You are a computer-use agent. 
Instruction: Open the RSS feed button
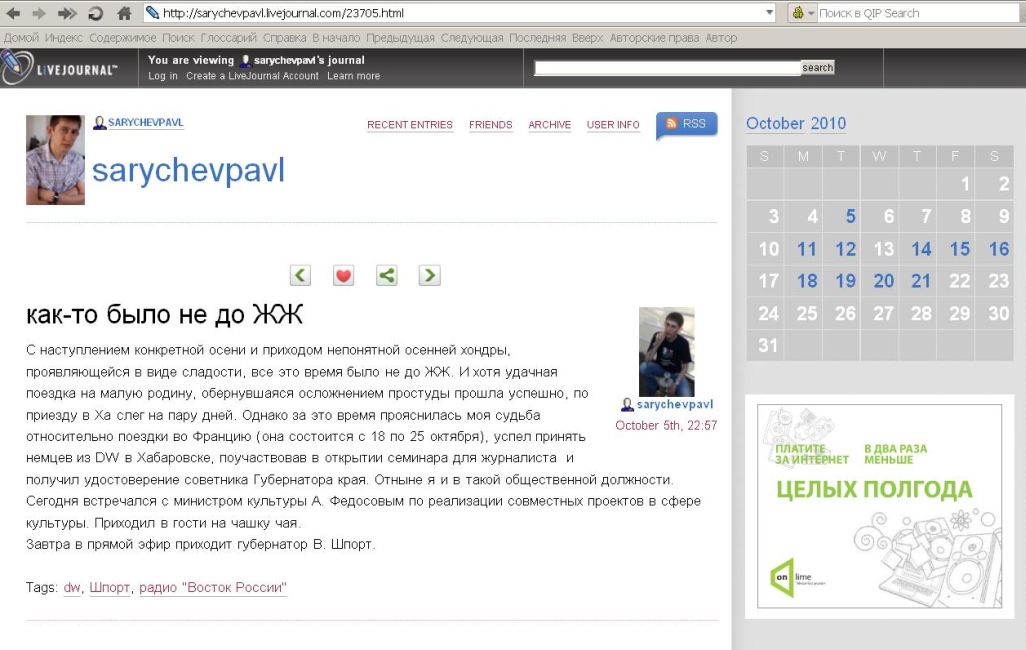pyautogui.click(x=687, y=124)
